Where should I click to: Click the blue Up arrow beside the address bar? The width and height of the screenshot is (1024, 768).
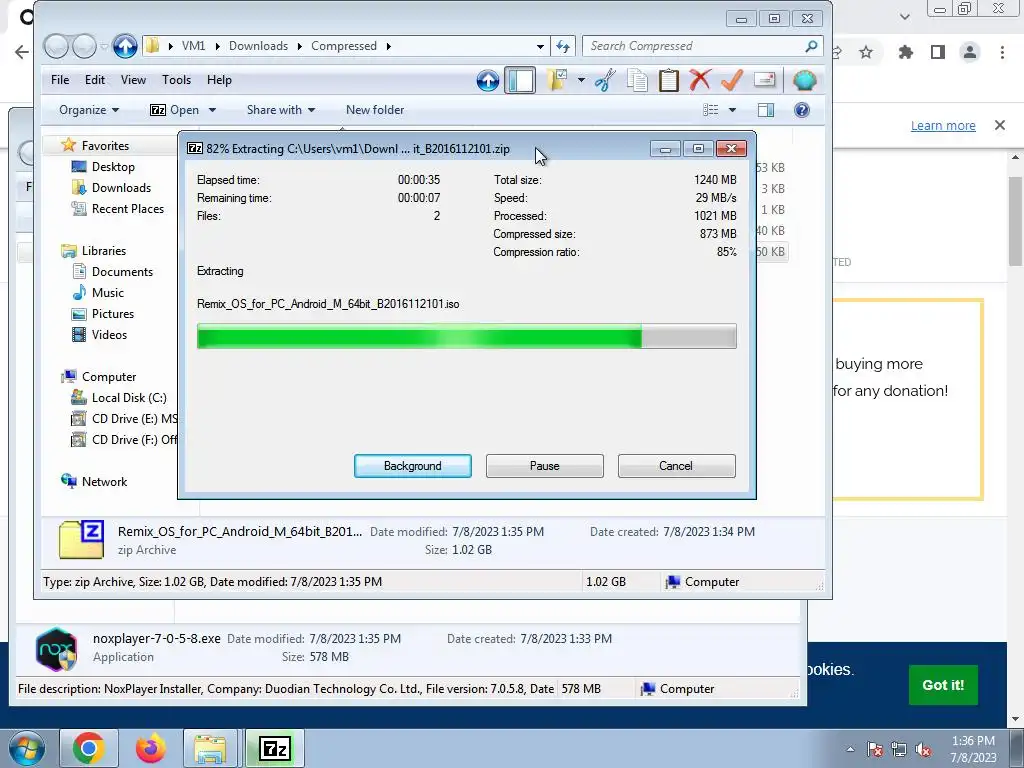point(125,46)
